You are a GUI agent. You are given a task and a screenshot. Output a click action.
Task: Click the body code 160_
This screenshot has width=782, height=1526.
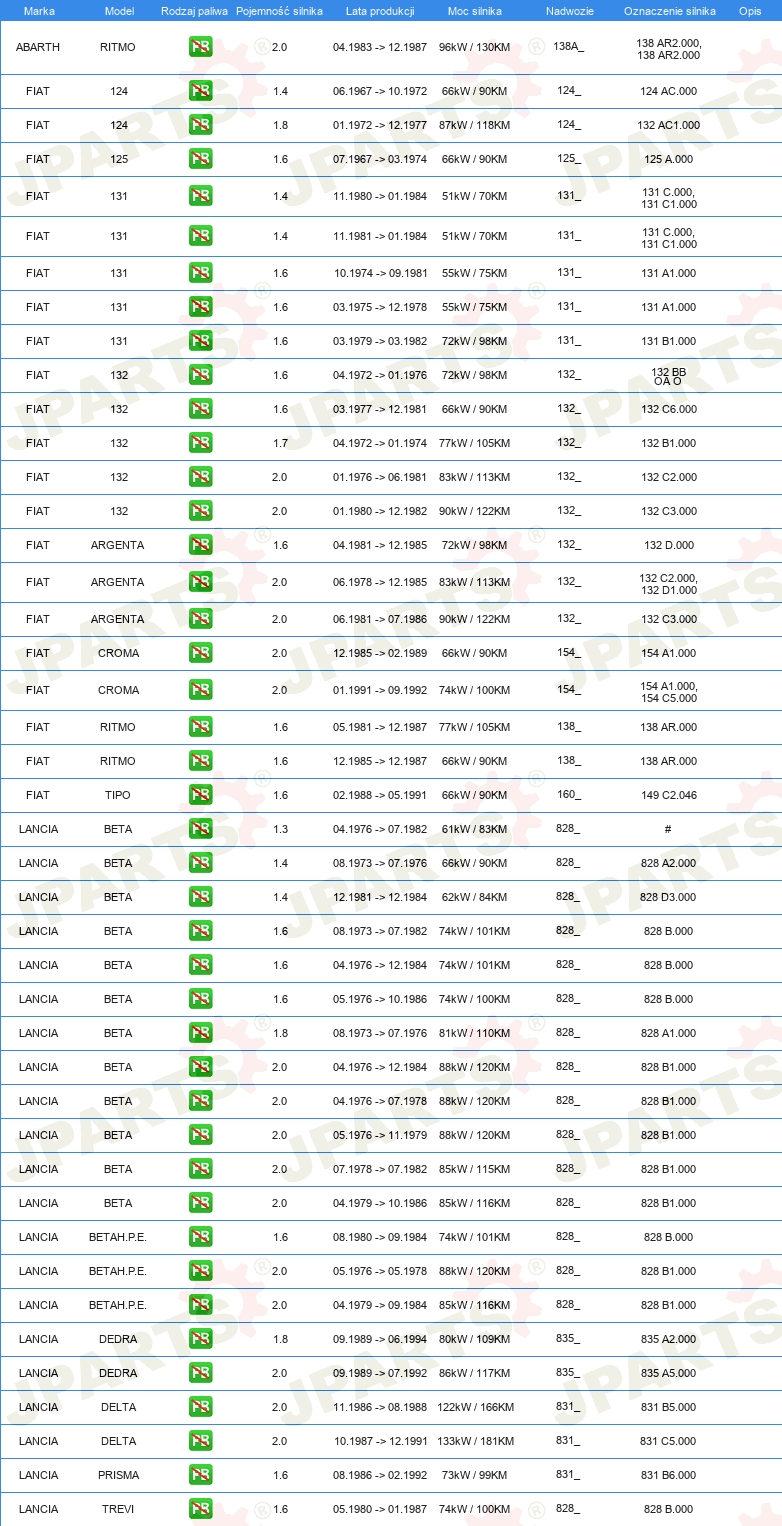click(568, 794)
